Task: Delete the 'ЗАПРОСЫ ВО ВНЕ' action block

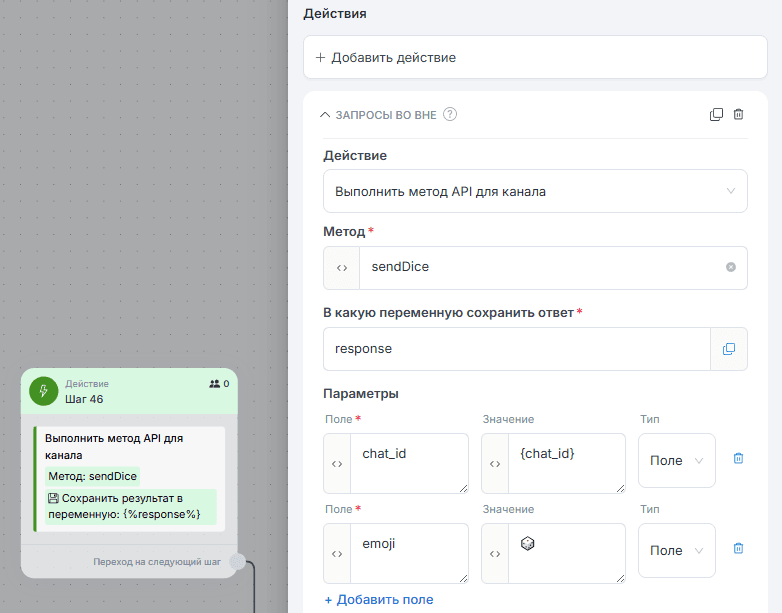Action: 739,114
